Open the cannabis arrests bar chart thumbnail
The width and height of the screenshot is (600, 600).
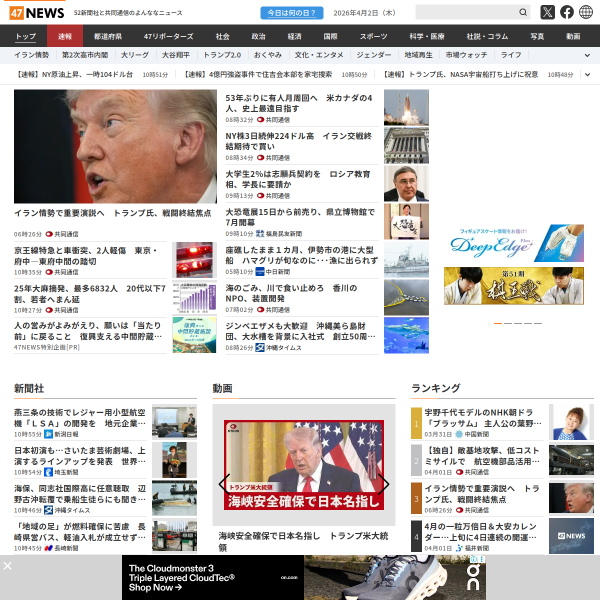(194, 298)
